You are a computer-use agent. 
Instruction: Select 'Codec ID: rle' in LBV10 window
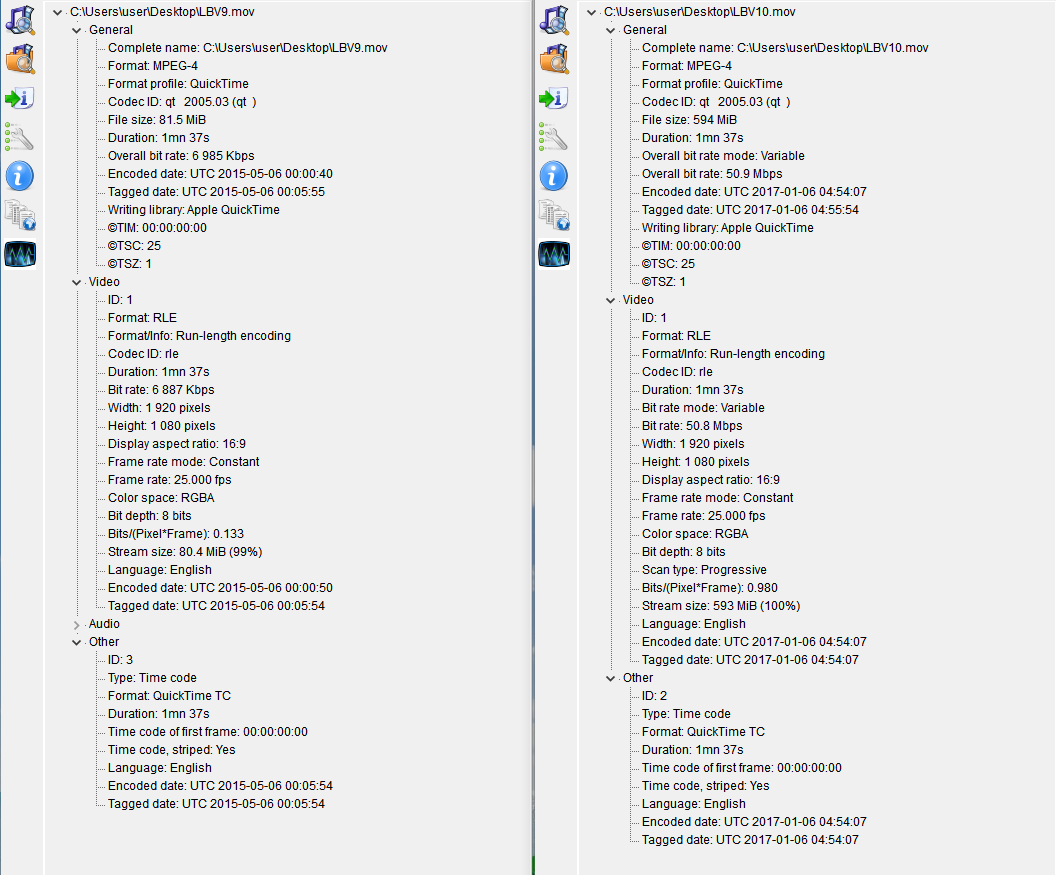click(678, 372)
